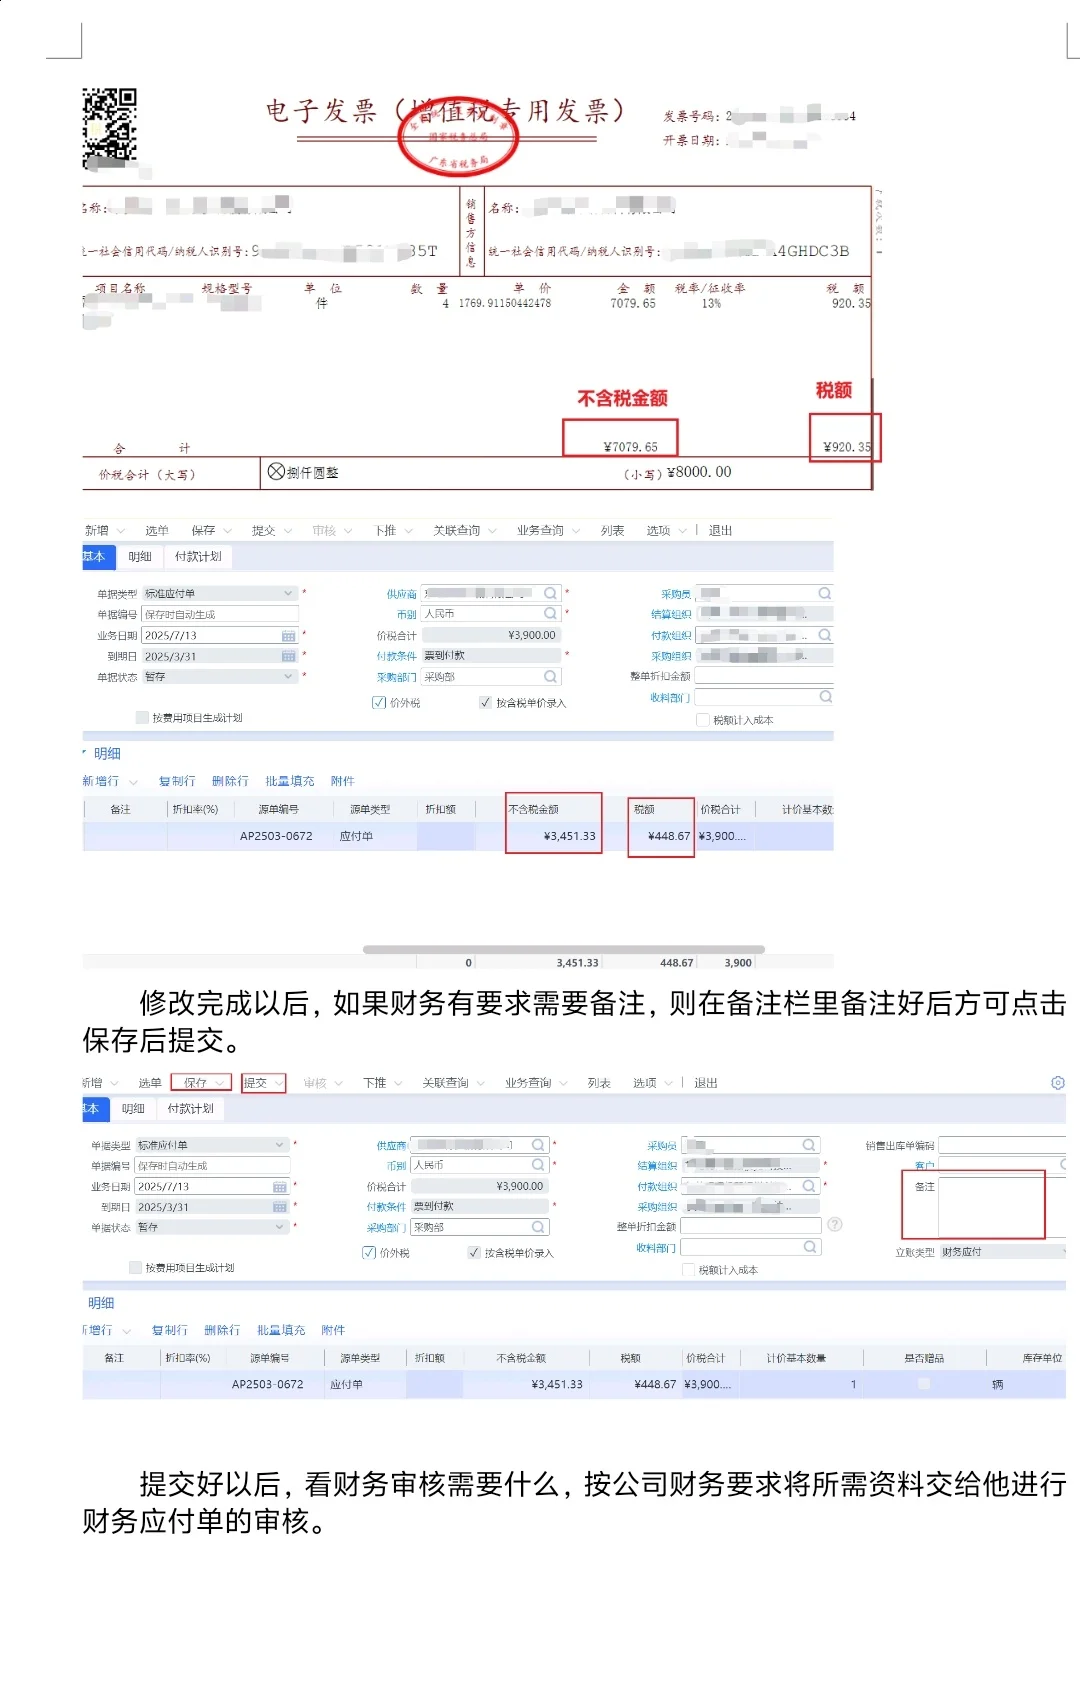The width and height of the screenshot is (1080, 1703).
Task: Switch to 付款计划 tab in lower form
Action: click(x=190, y=1109)
